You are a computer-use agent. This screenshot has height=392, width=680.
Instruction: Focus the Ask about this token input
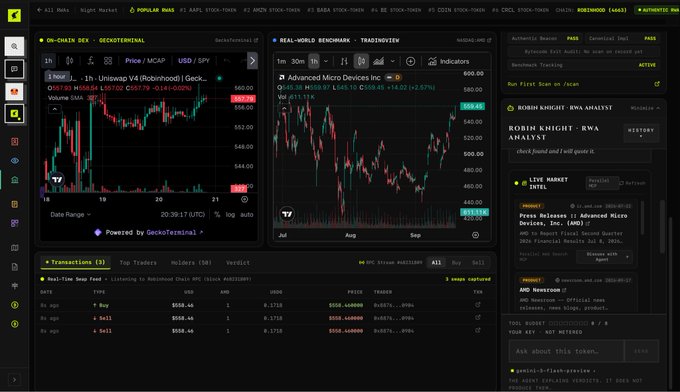[x=566, y=351]
